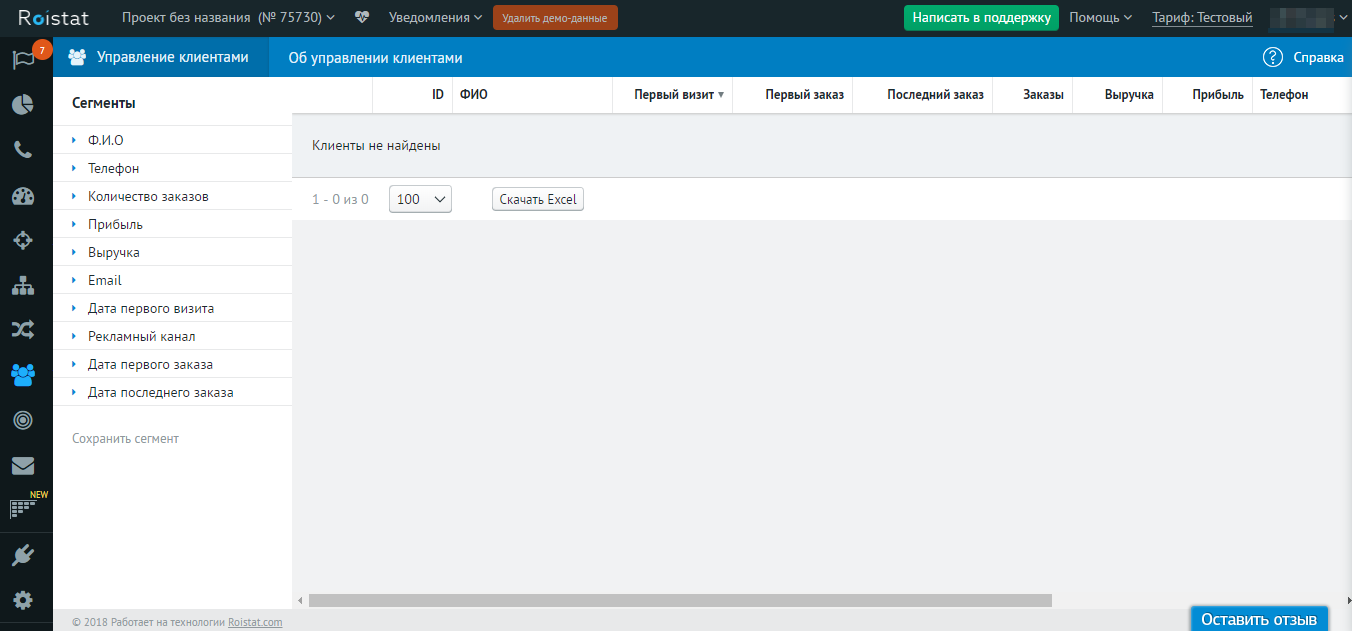Open the bullseye target icon

[23, 420]
